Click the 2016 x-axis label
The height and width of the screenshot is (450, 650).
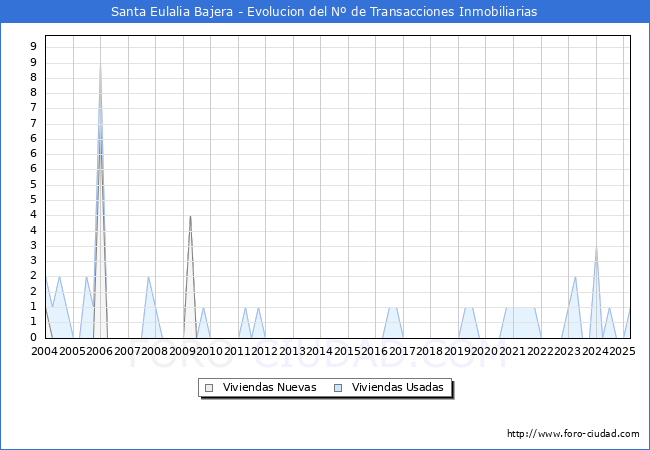(x=374, y=351)
